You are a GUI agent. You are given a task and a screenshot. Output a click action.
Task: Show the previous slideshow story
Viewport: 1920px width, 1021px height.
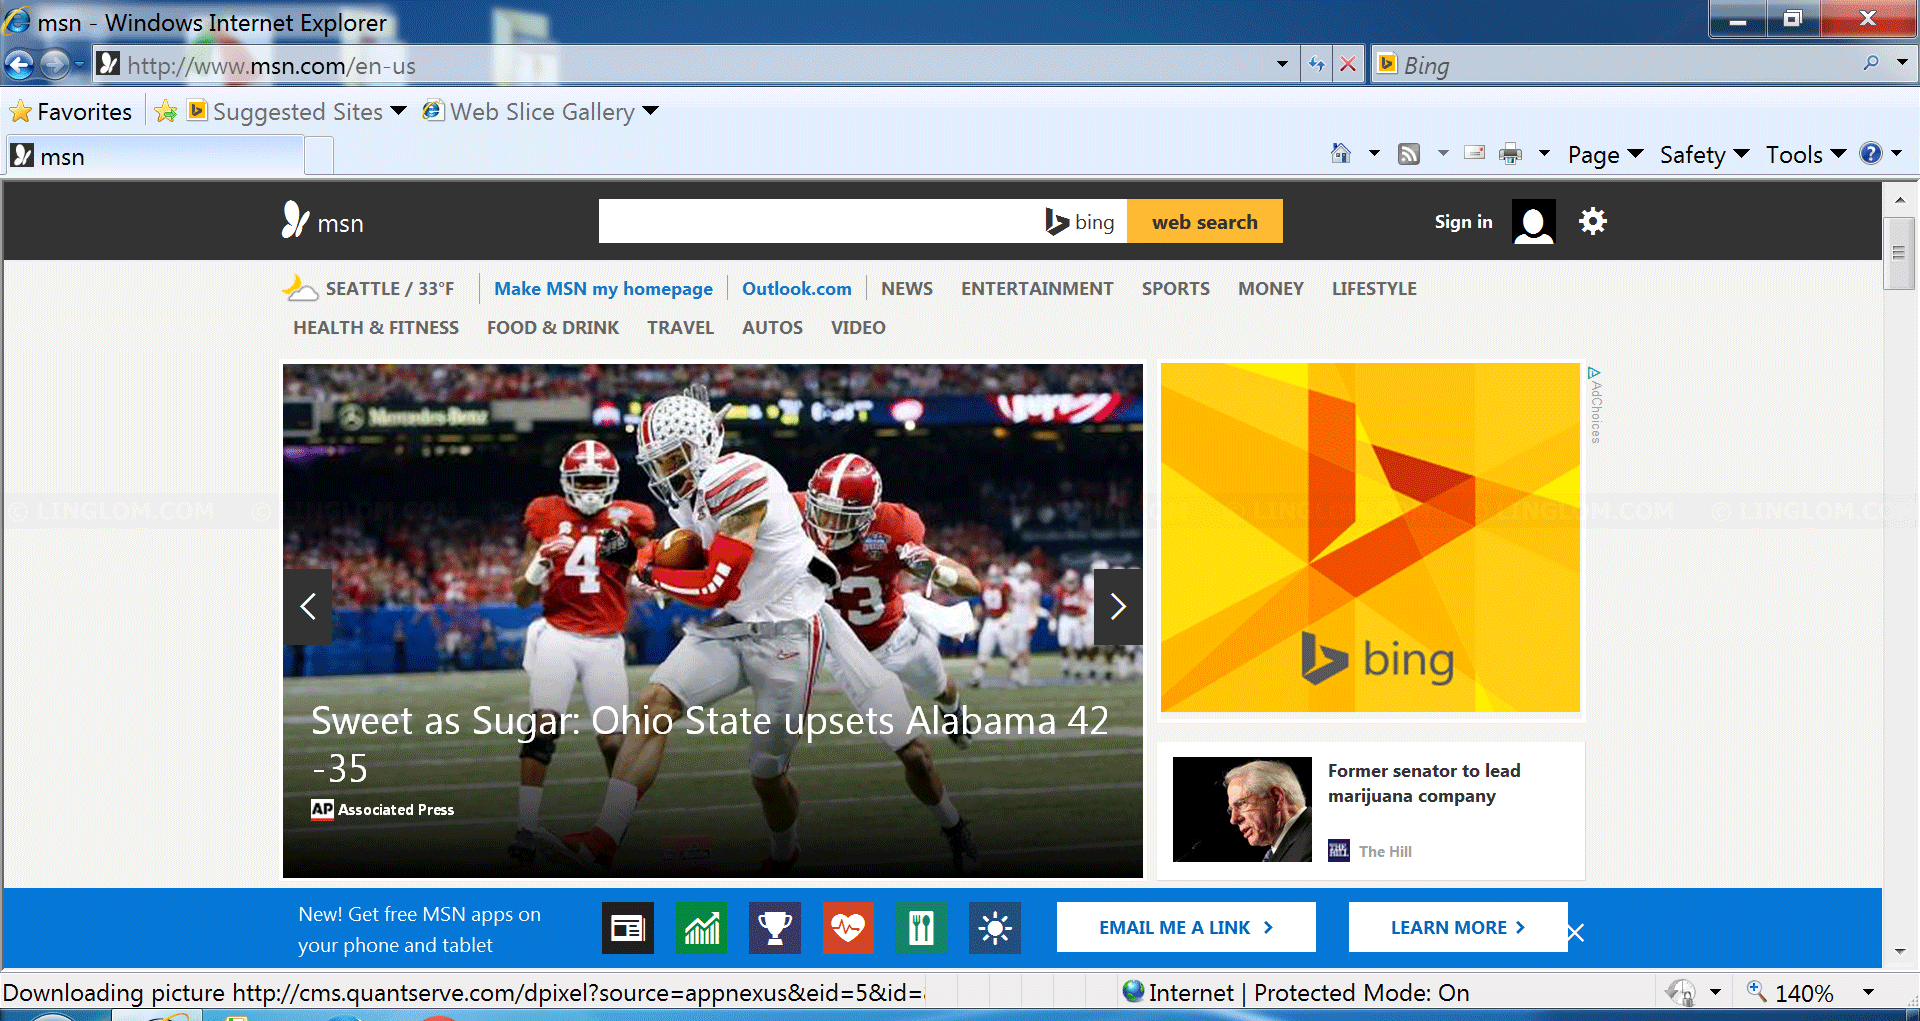coord(308,606)
